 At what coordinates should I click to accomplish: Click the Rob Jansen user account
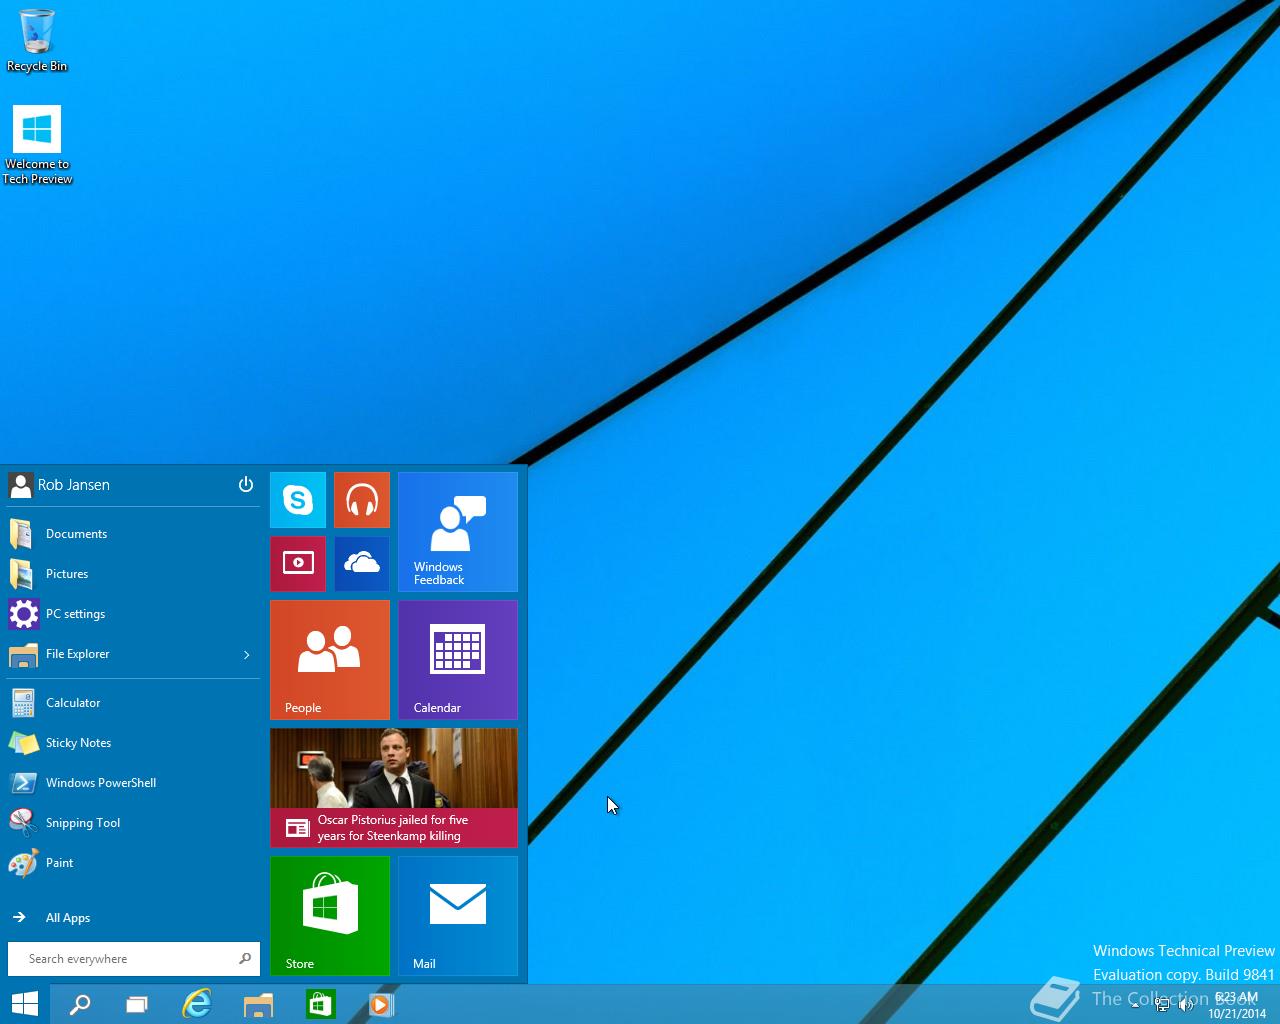pyautogui.click(x=60, y=485)
